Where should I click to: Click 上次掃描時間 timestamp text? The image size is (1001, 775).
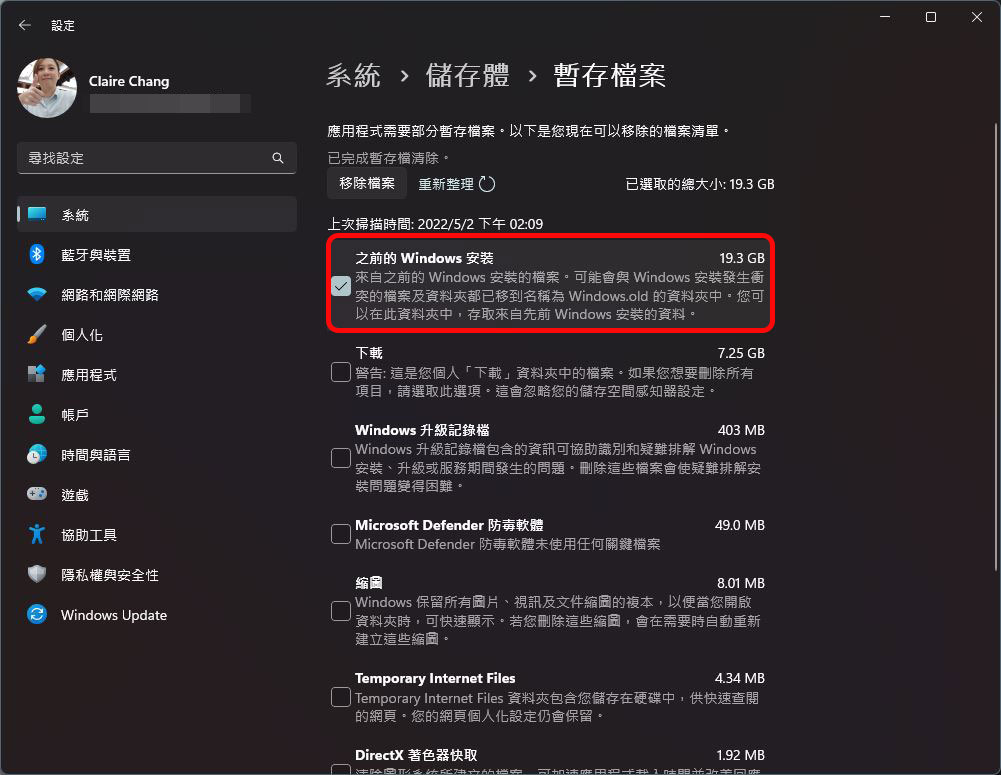click(435, 224)
